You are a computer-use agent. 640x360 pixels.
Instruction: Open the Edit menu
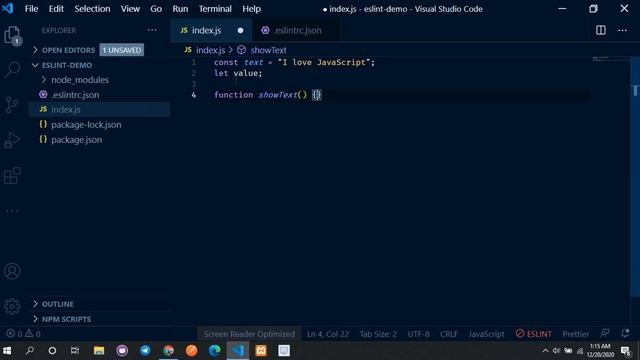click(56, 9)
